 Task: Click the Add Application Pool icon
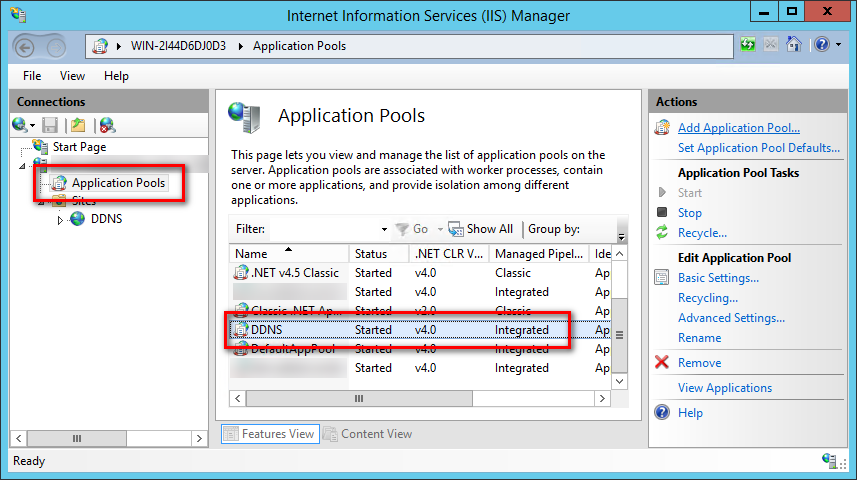[x=662, y=128]
